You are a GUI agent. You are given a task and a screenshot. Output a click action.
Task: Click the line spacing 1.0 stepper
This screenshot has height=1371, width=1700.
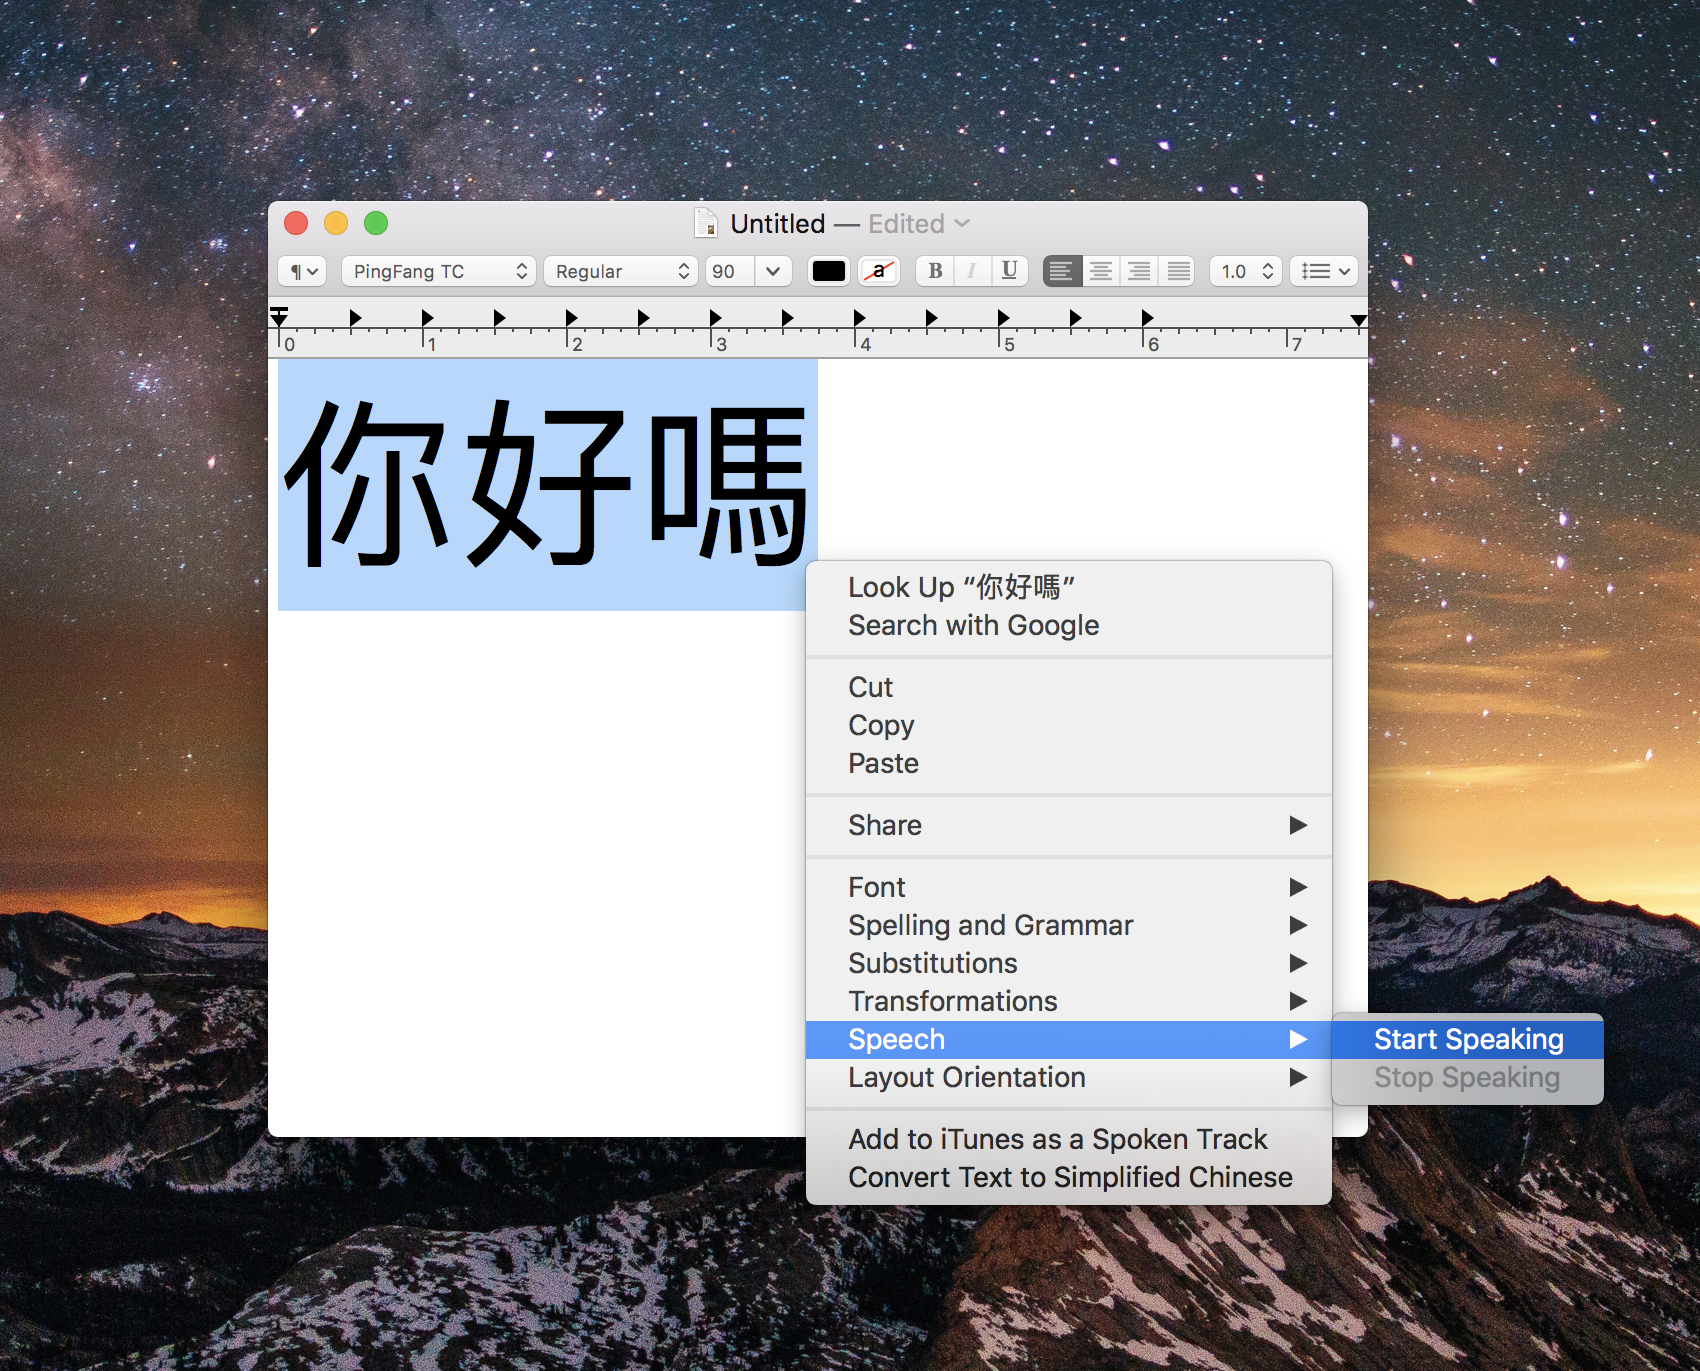coord(1244,271)
